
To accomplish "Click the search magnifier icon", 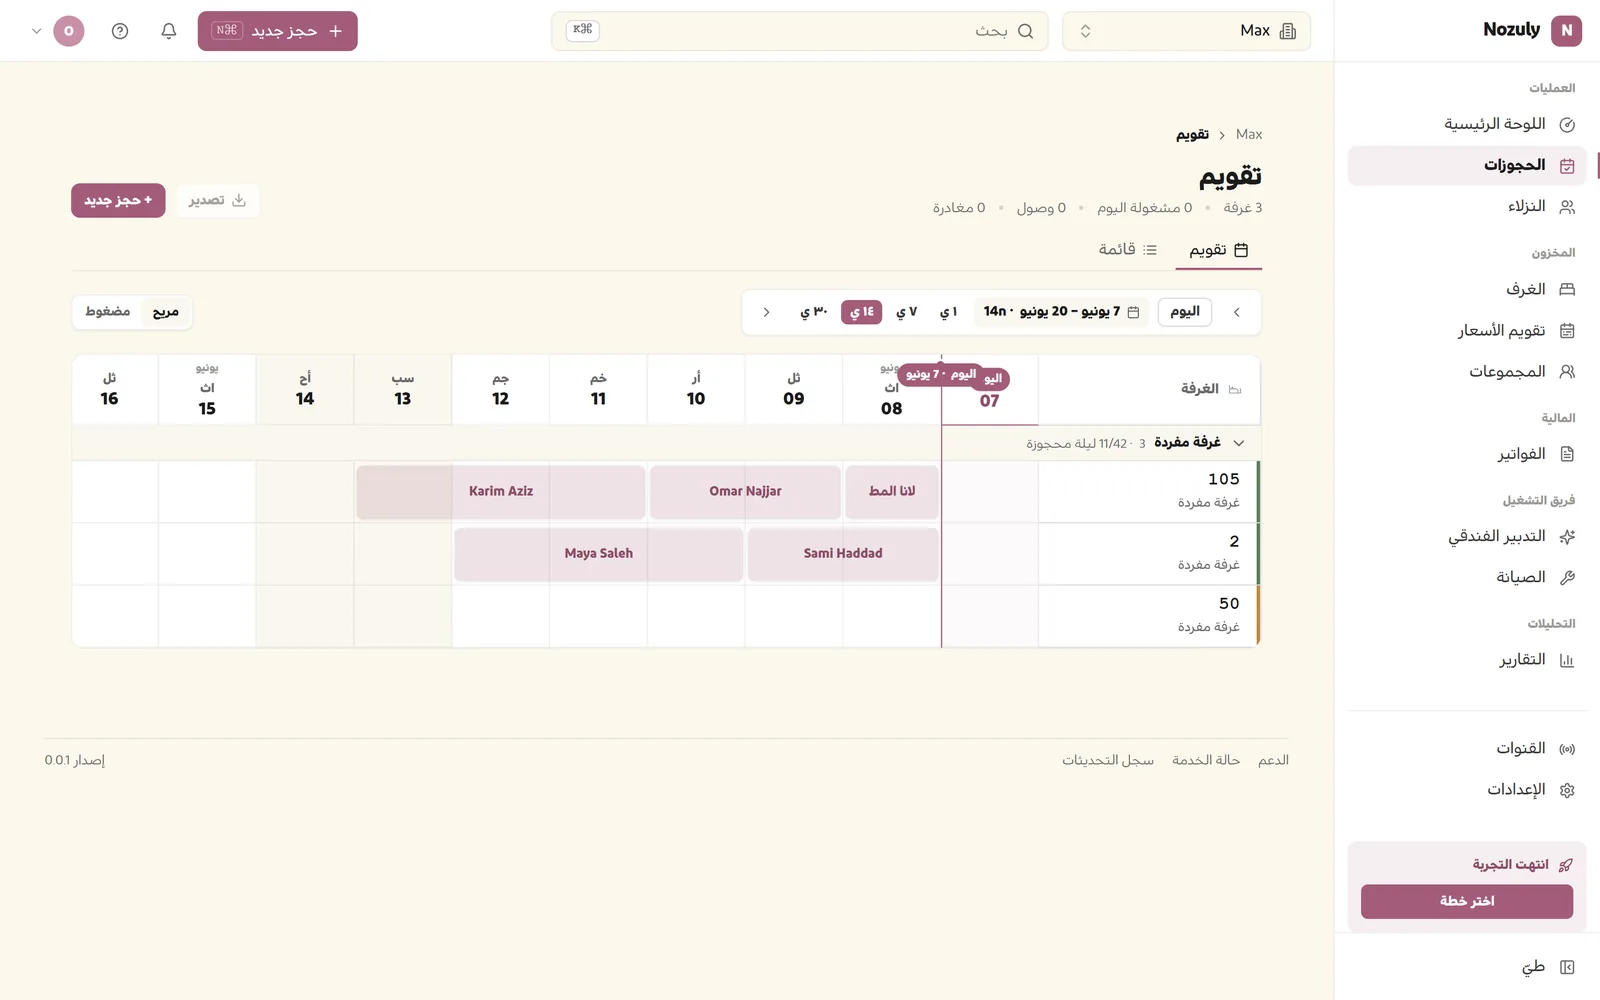I will coord(1025,31).
